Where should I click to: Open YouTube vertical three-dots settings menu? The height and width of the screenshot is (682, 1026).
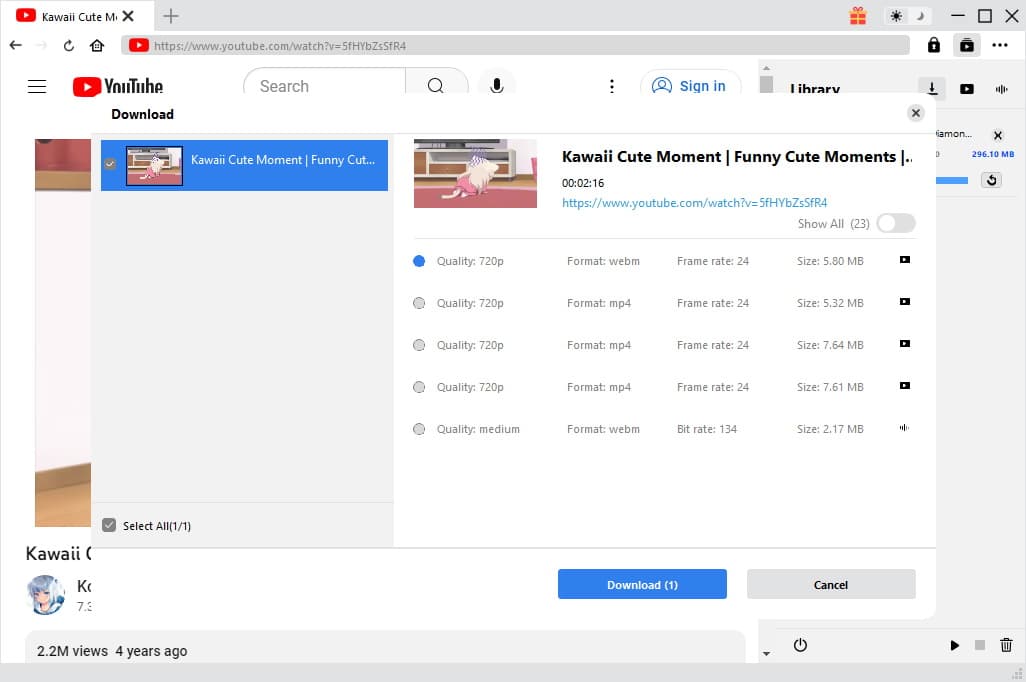coord(612,86)
